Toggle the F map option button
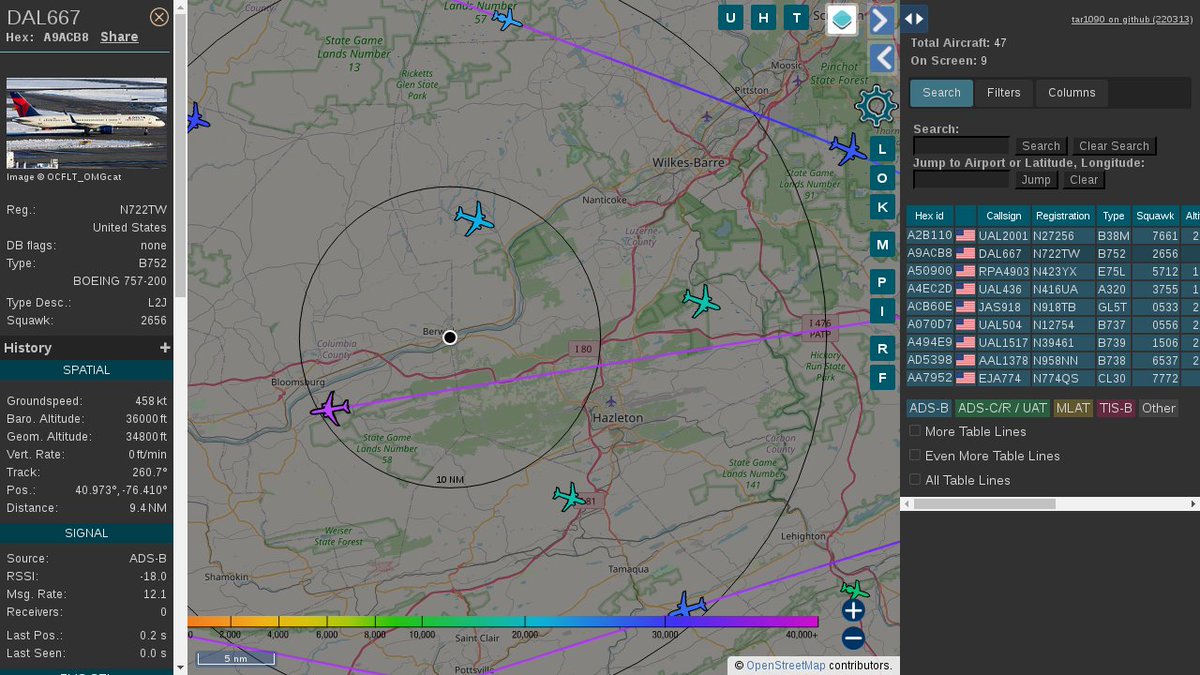The height and width of the screenshot is (675, 1200). coord(881,378)
